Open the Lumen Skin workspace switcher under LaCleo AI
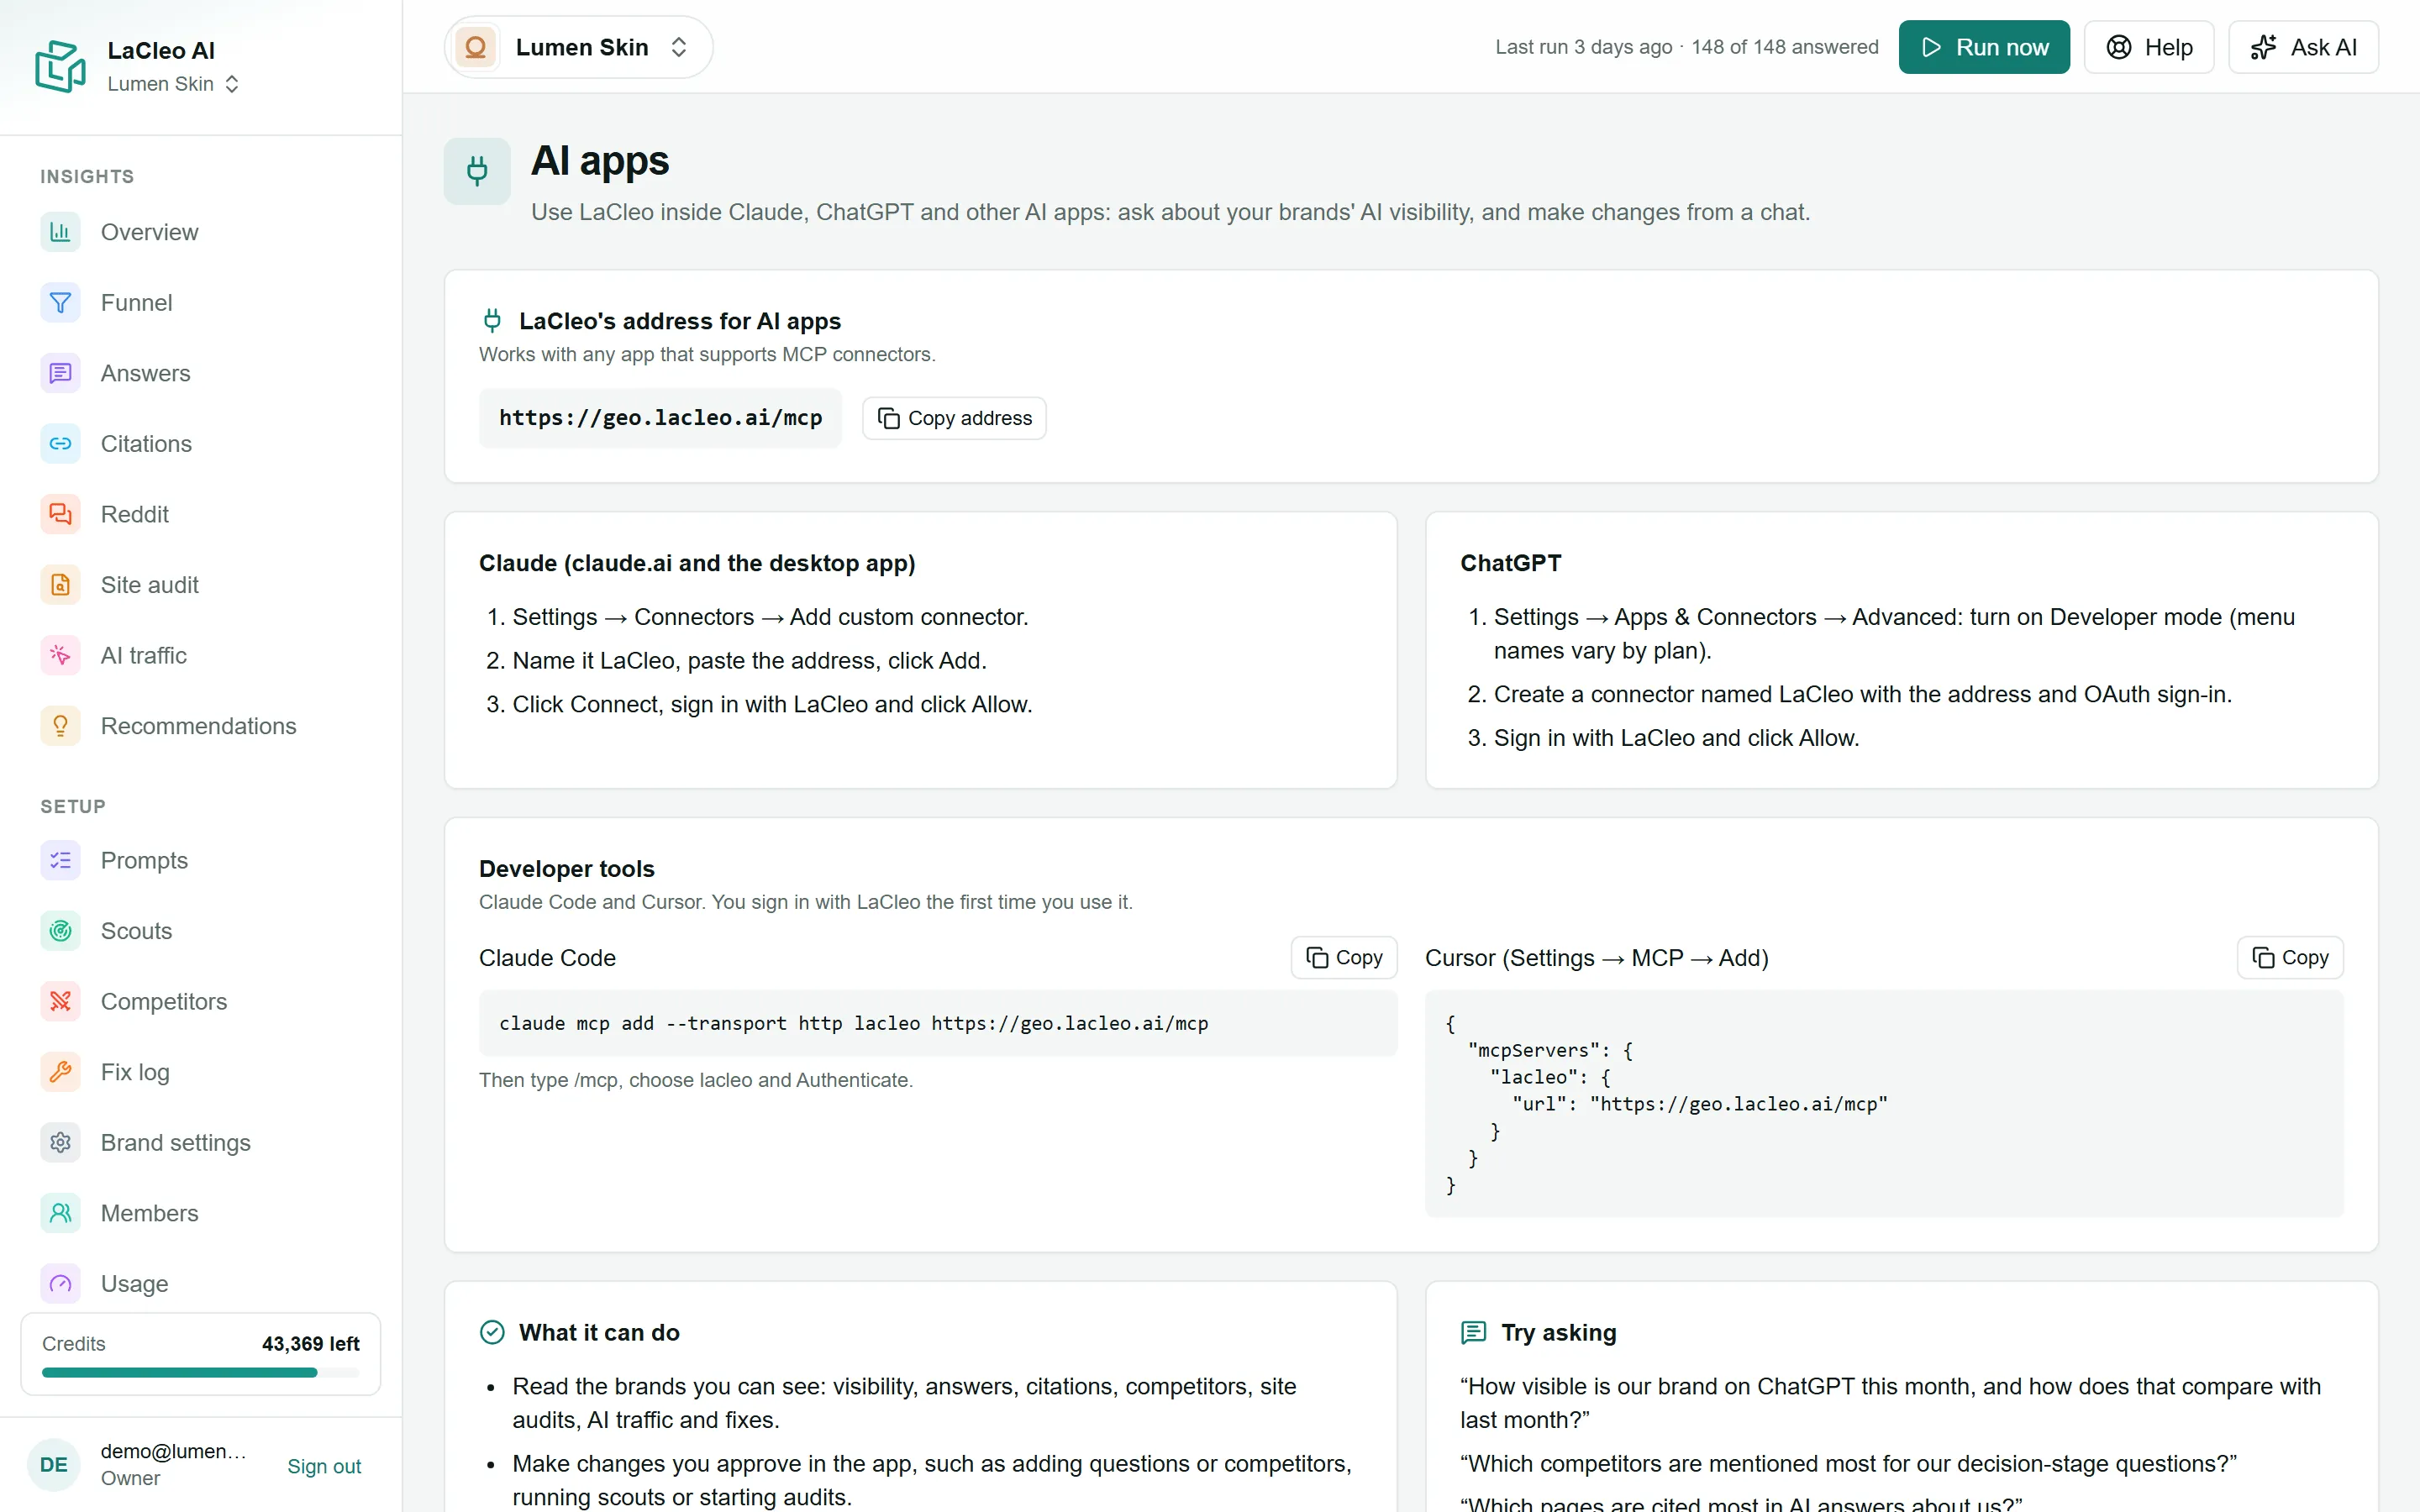Viewport: 2420px width, 1512px height. pyautogui.click(x=173, y=84)
